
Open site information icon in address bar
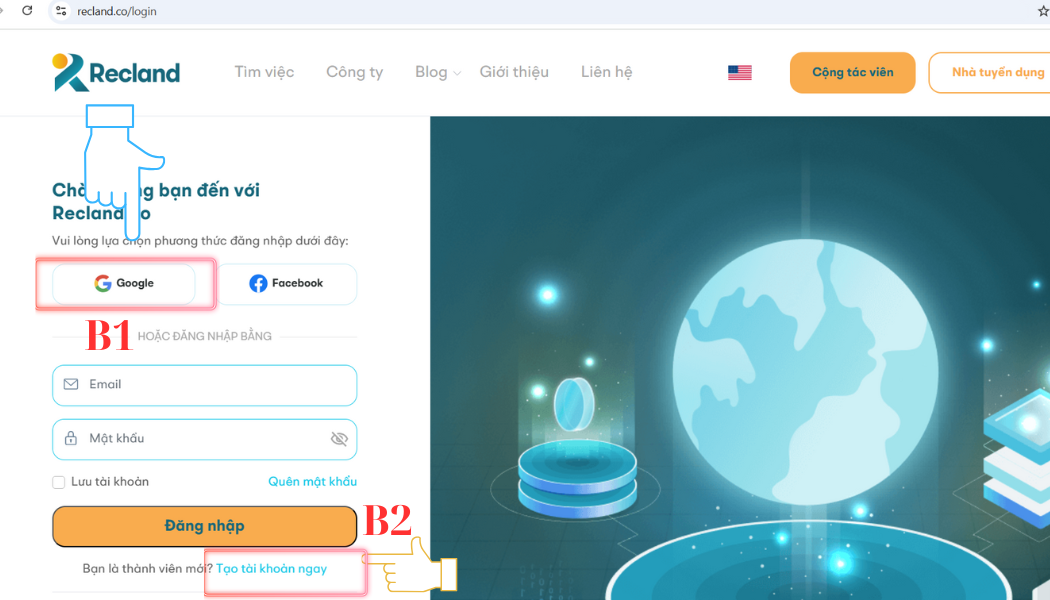click(61, 11)
